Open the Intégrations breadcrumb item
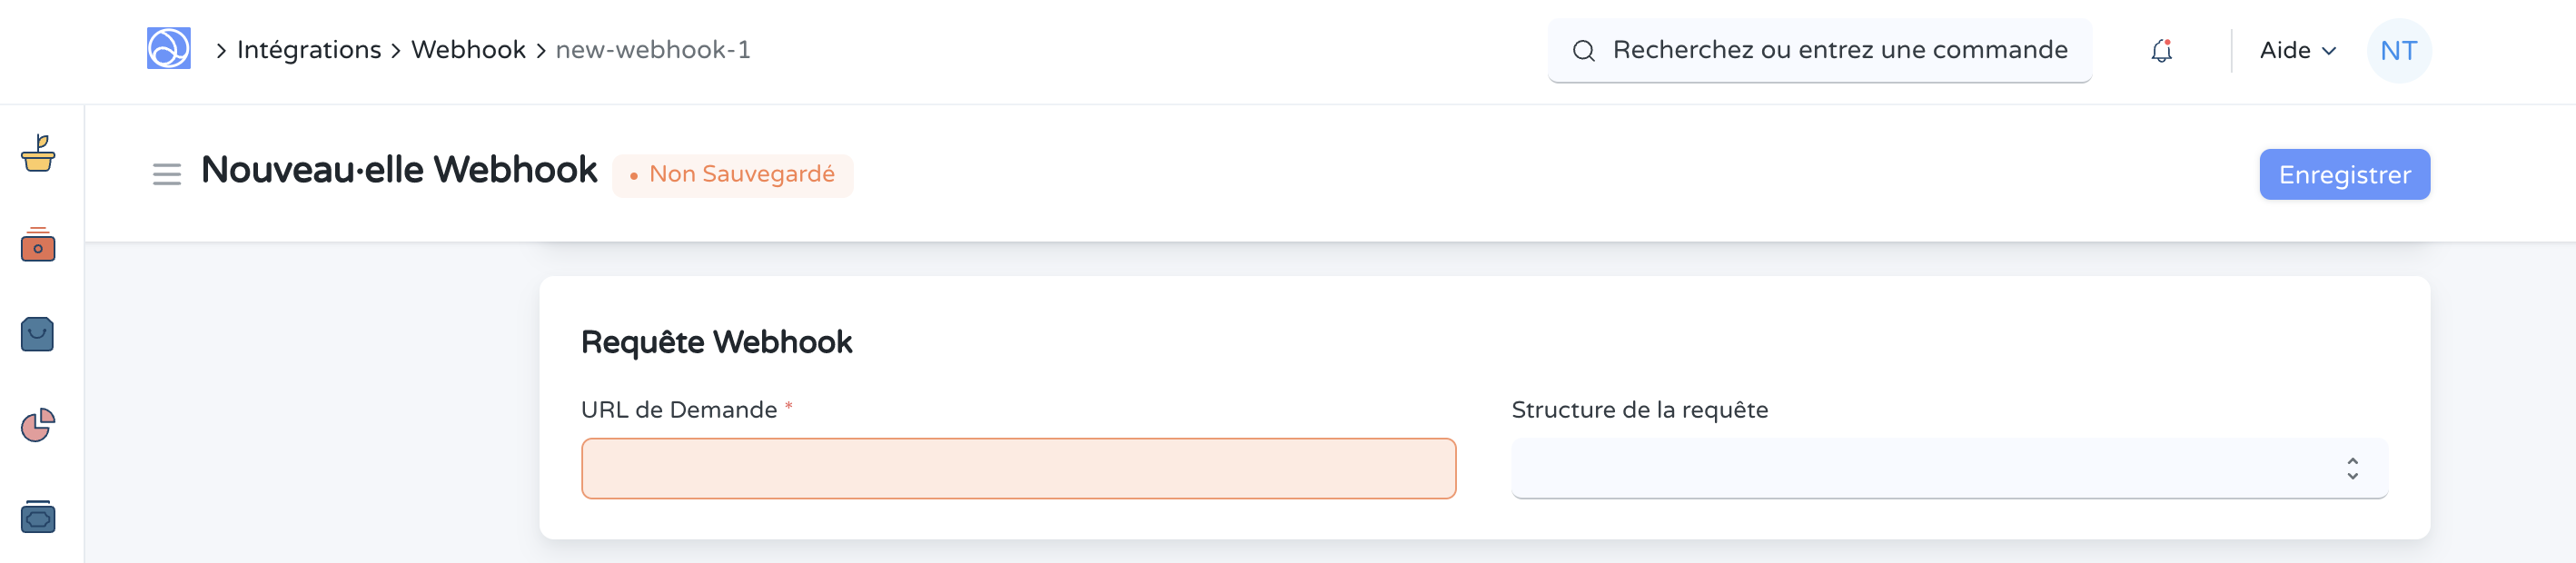 pyautogui.click(x=309, y=49)
